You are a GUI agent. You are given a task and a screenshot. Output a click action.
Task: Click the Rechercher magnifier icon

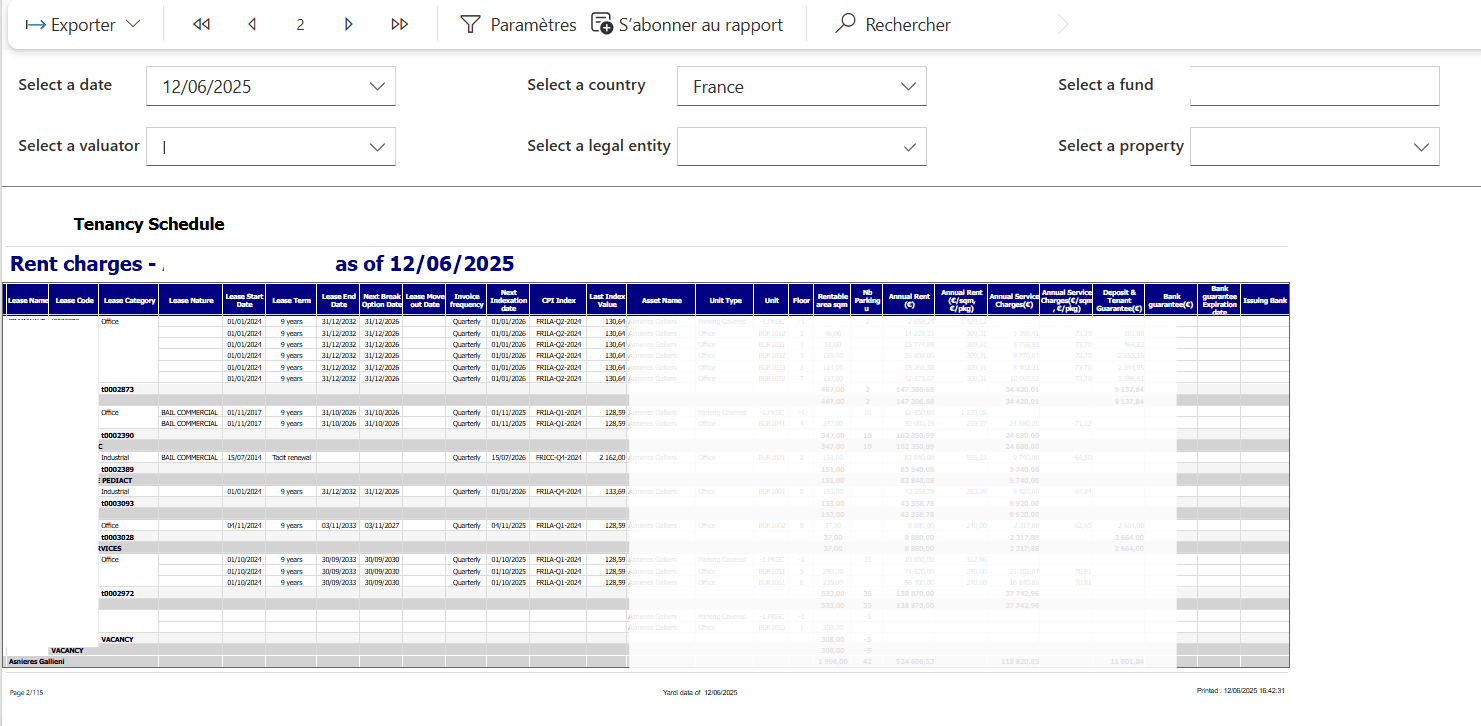pyautogui.click(x=846, y=25)
